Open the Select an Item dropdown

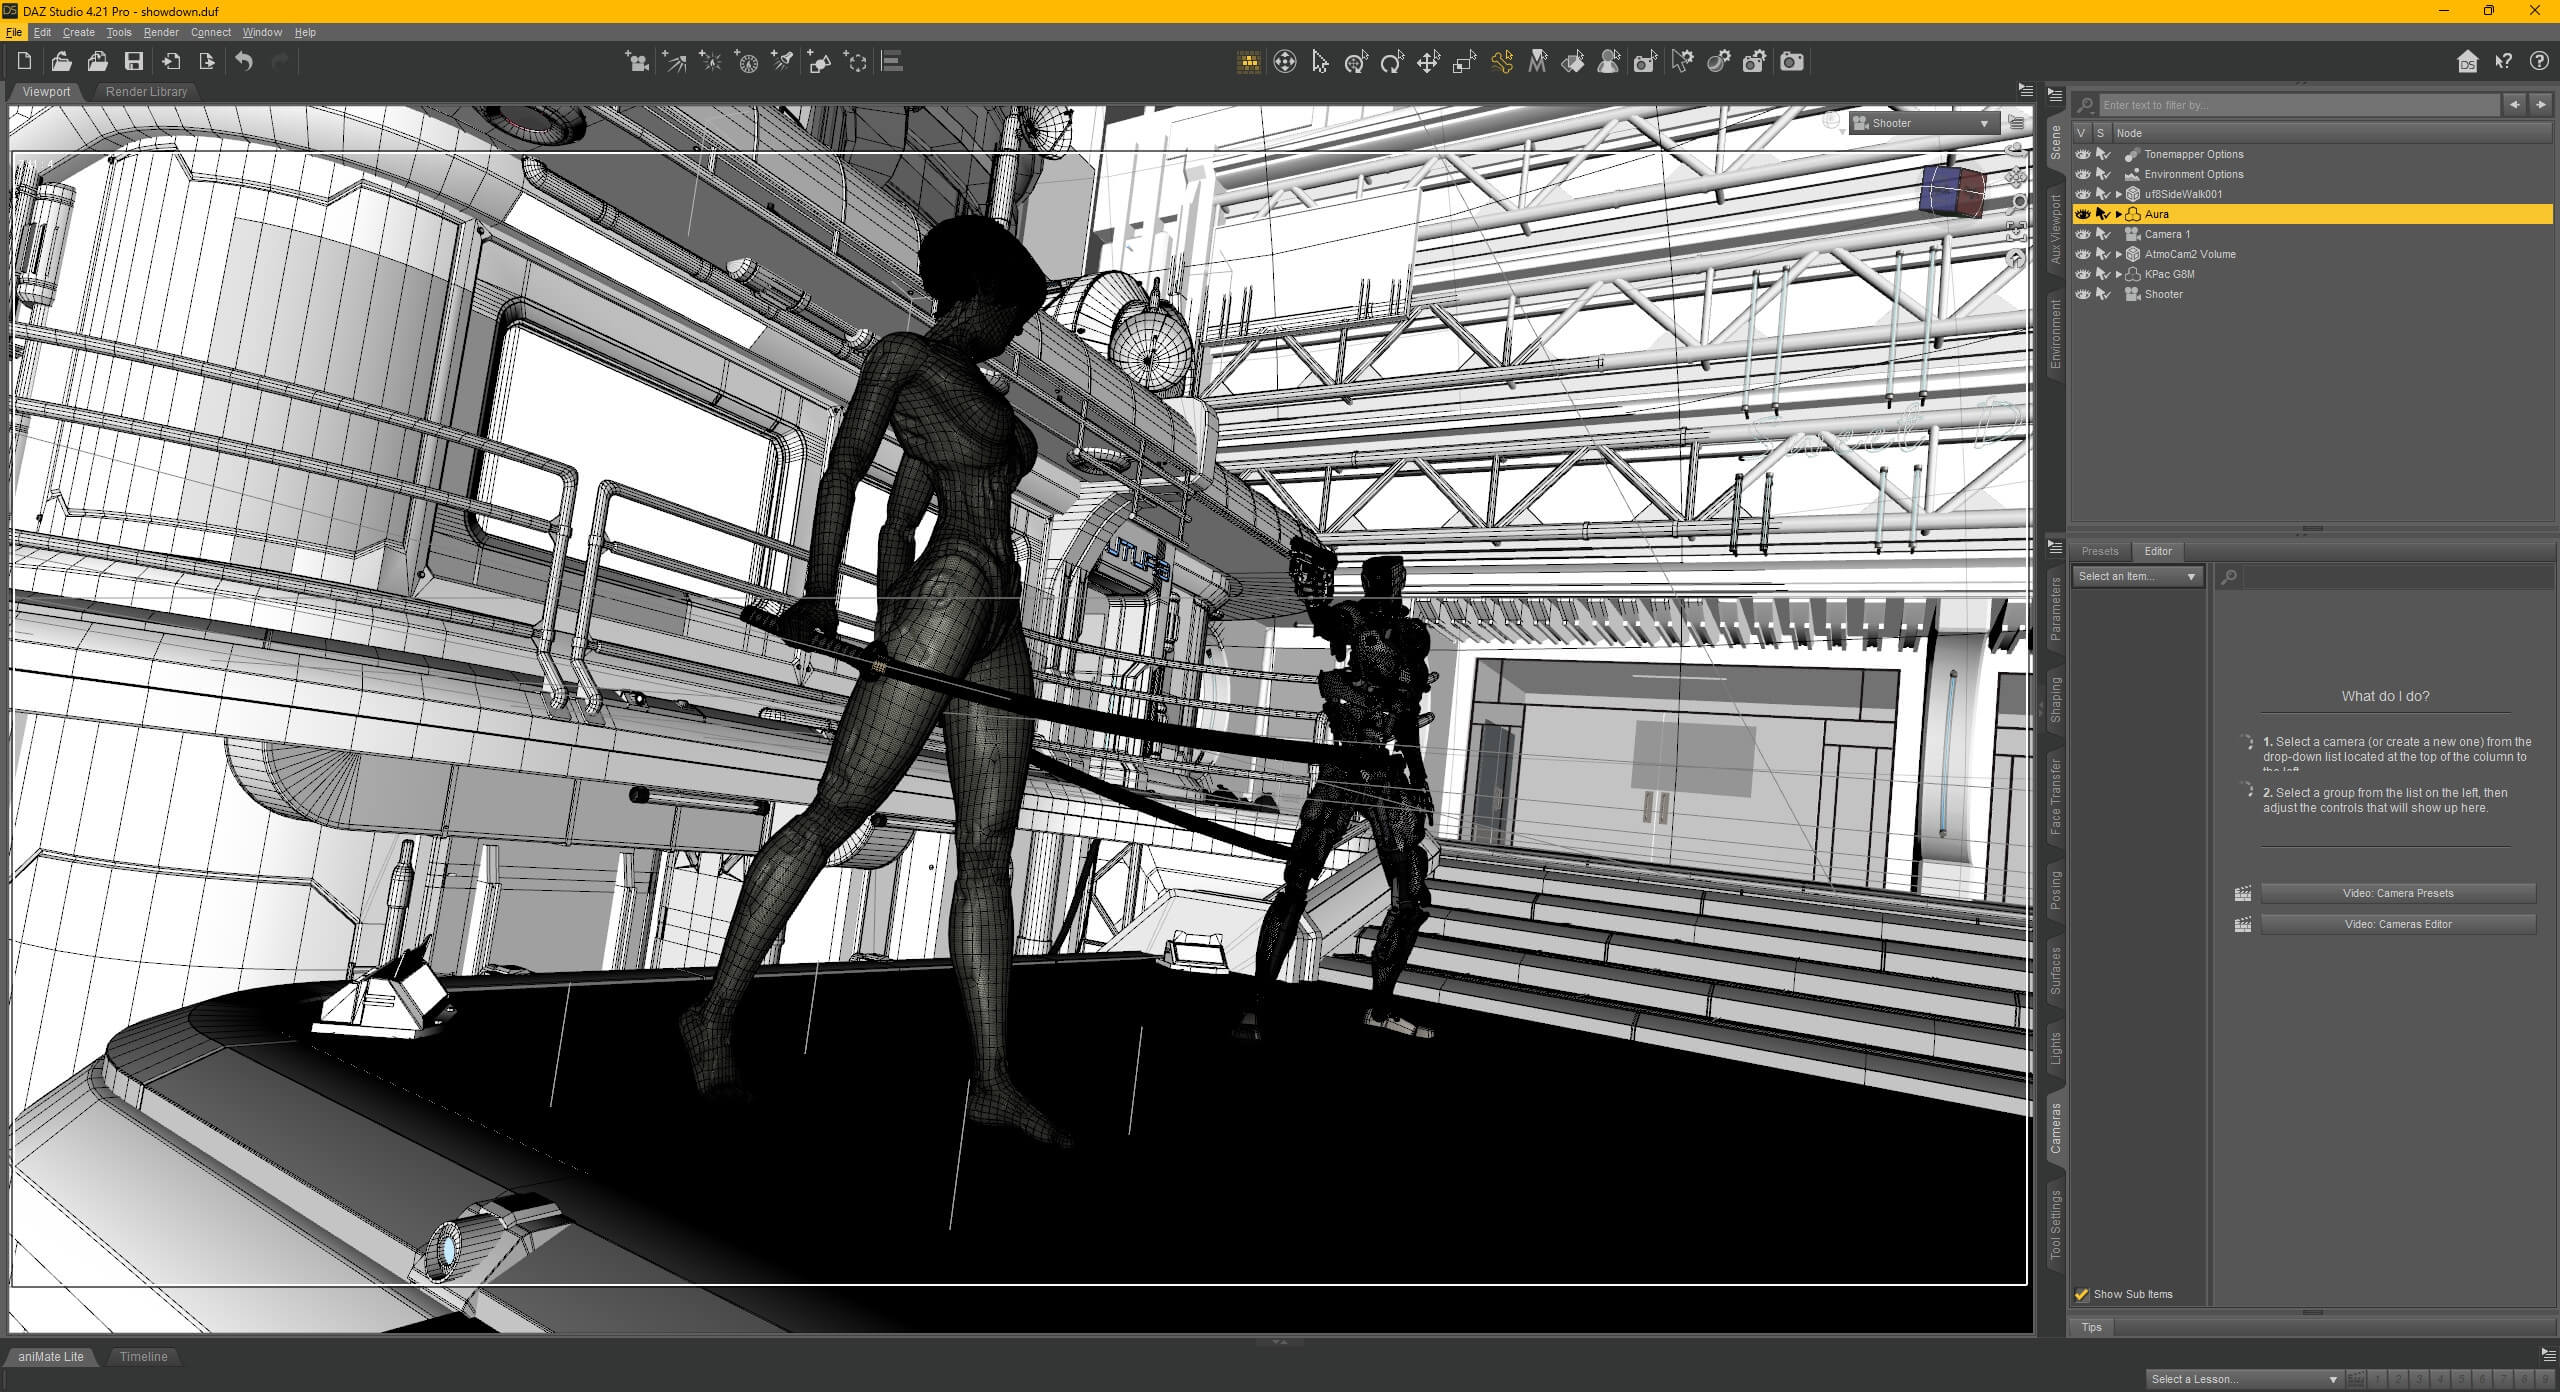click(x=2137, y=576)
